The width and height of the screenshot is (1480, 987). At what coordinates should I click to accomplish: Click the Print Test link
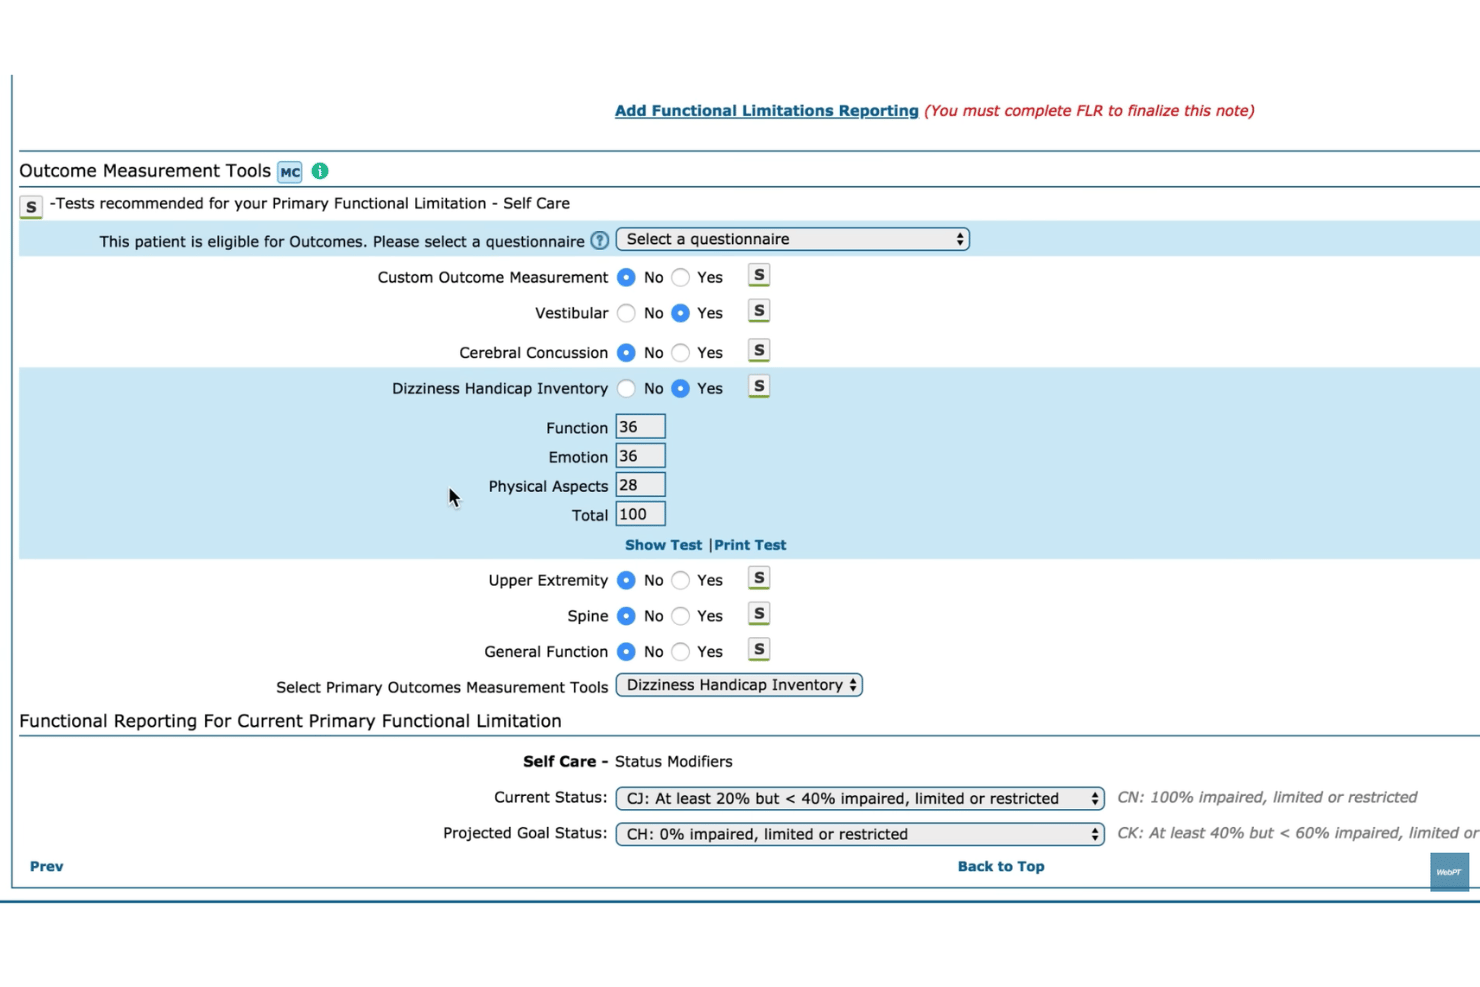[x=750, y=545]
